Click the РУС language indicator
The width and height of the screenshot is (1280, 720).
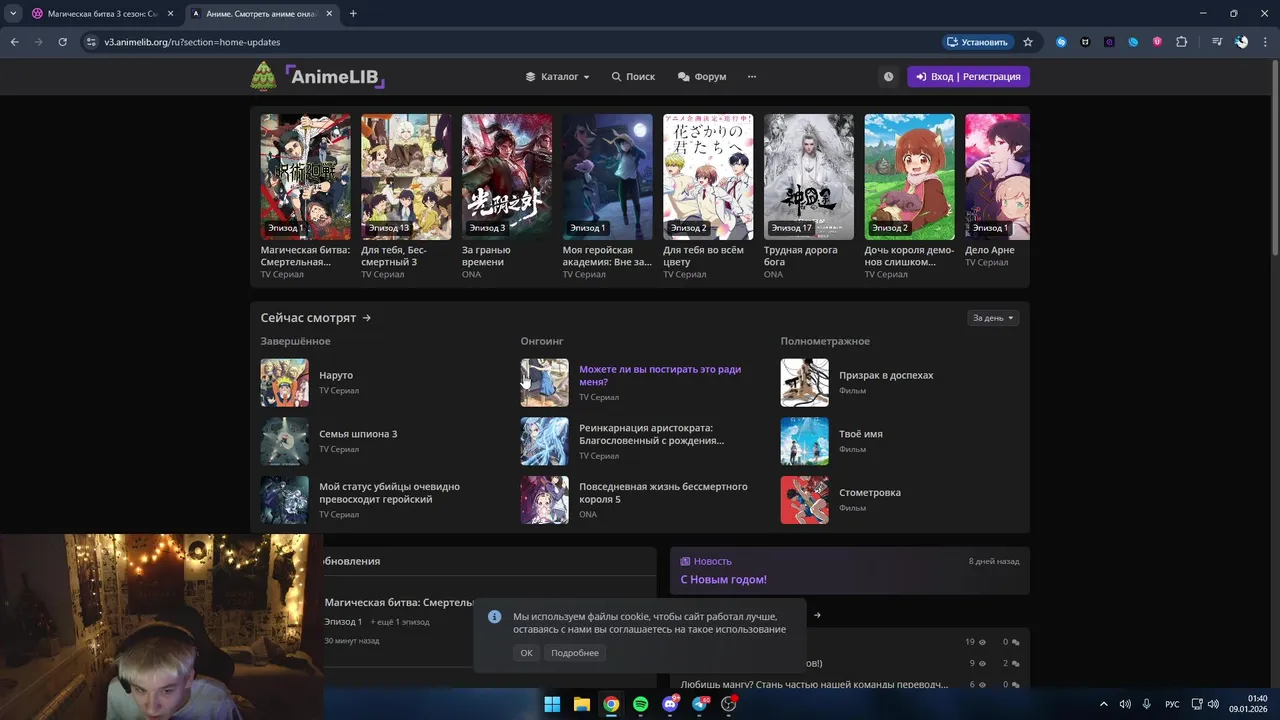click(x=1172, y=704)
